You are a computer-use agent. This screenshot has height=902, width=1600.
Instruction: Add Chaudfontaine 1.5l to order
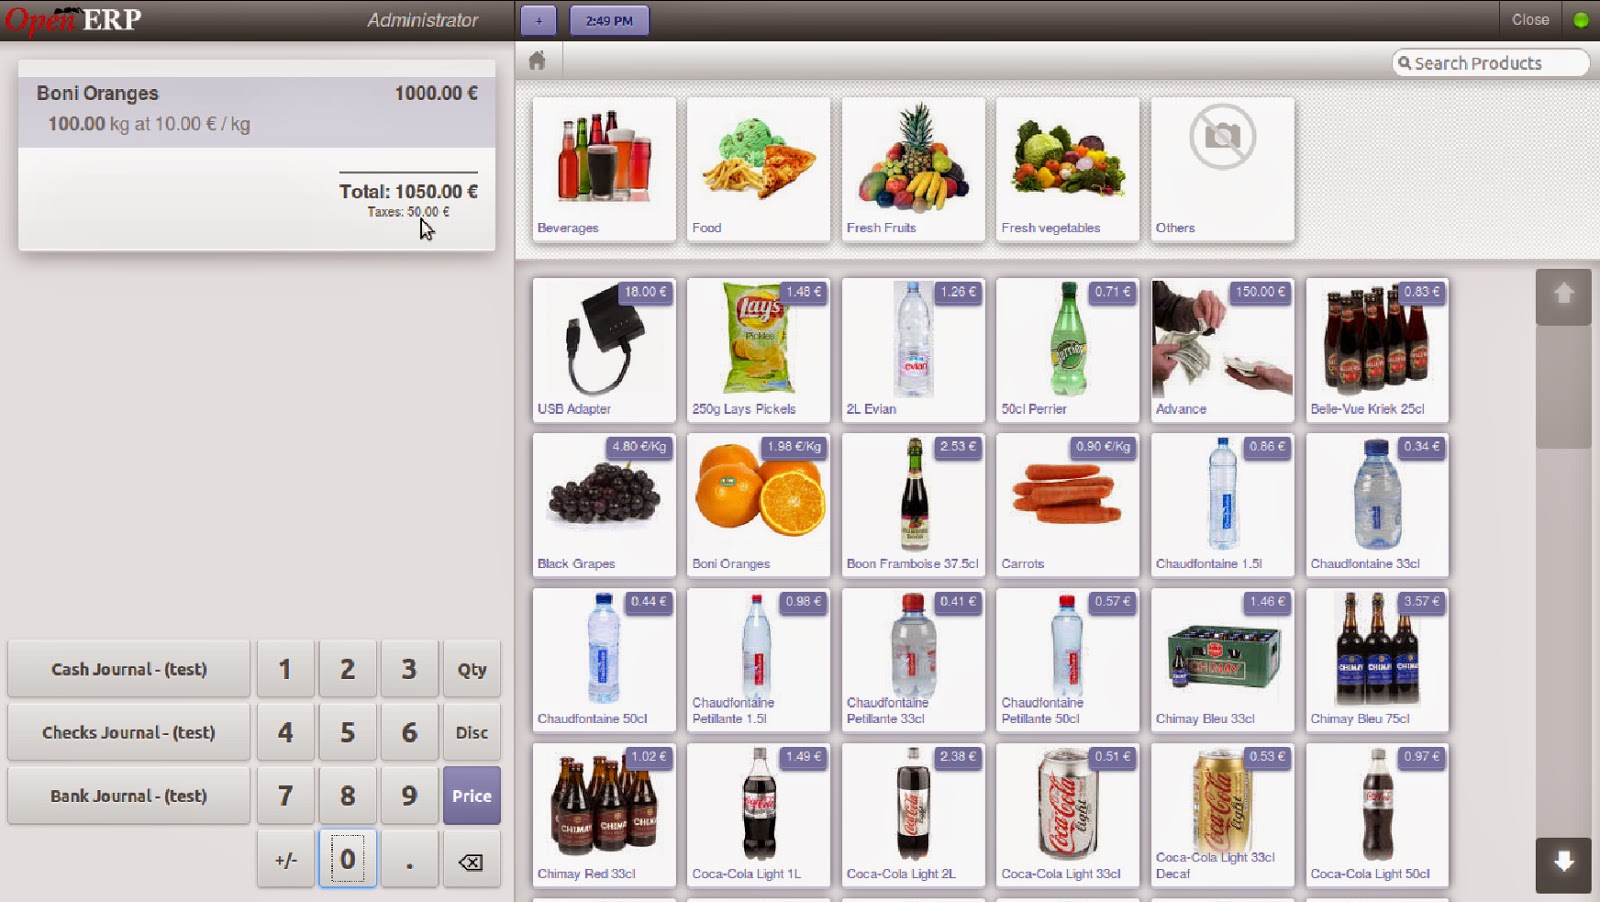coord(1223,505)
